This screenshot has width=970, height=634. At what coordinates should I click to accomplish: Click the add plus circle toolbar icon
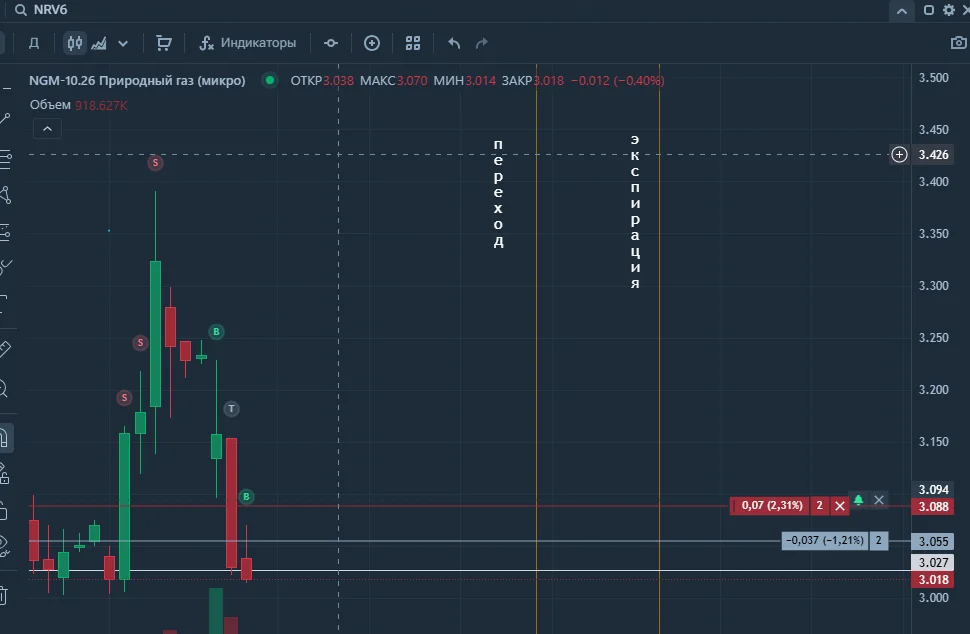(372, 43)
